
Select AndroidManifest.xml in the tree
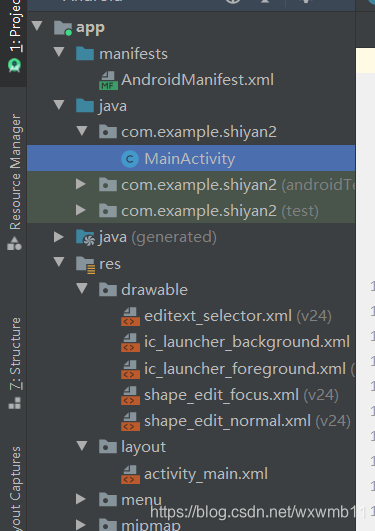pos(197,80)
